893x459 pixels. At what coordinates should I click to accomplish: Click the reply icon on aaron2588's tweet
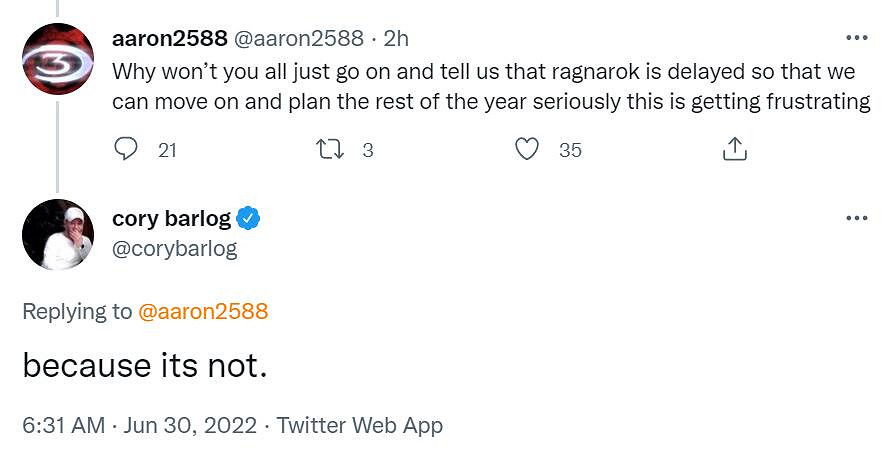tap(125, 150)
